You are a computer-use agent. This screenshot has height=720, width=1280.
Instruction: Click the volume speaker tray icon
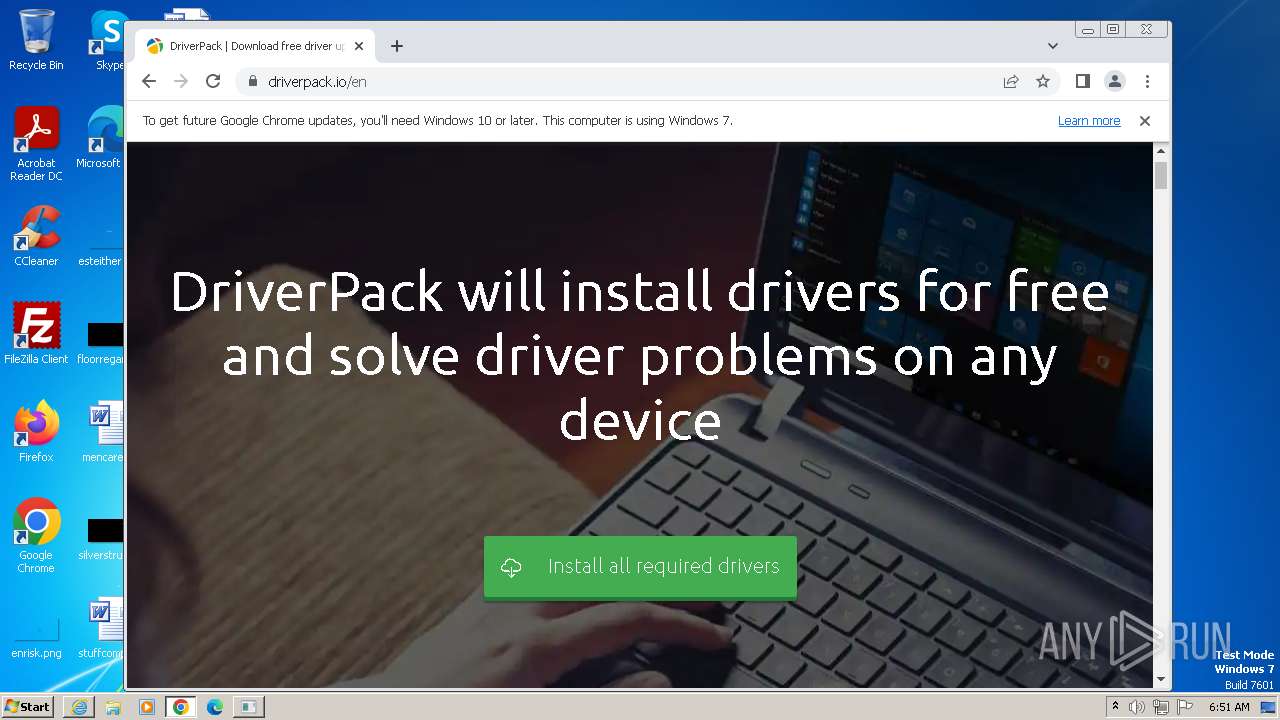point(1137,707)
